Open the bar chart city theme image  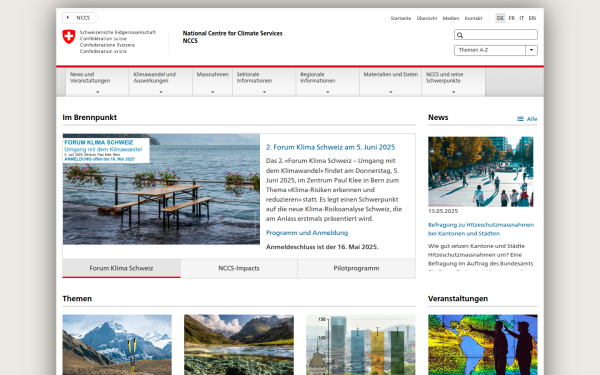click(360, 344)
